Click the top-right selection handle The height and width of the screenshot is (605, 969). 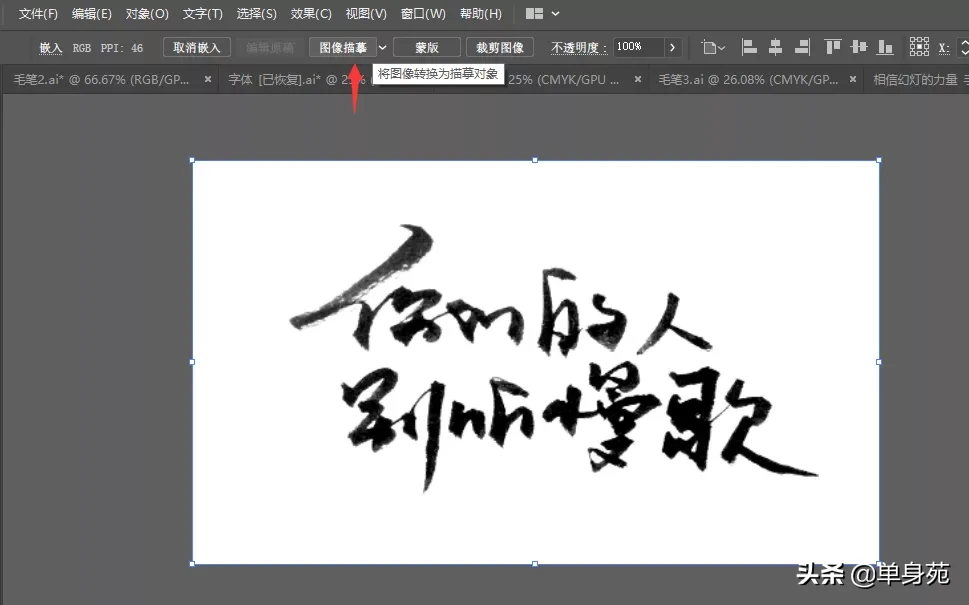[879, 160]
